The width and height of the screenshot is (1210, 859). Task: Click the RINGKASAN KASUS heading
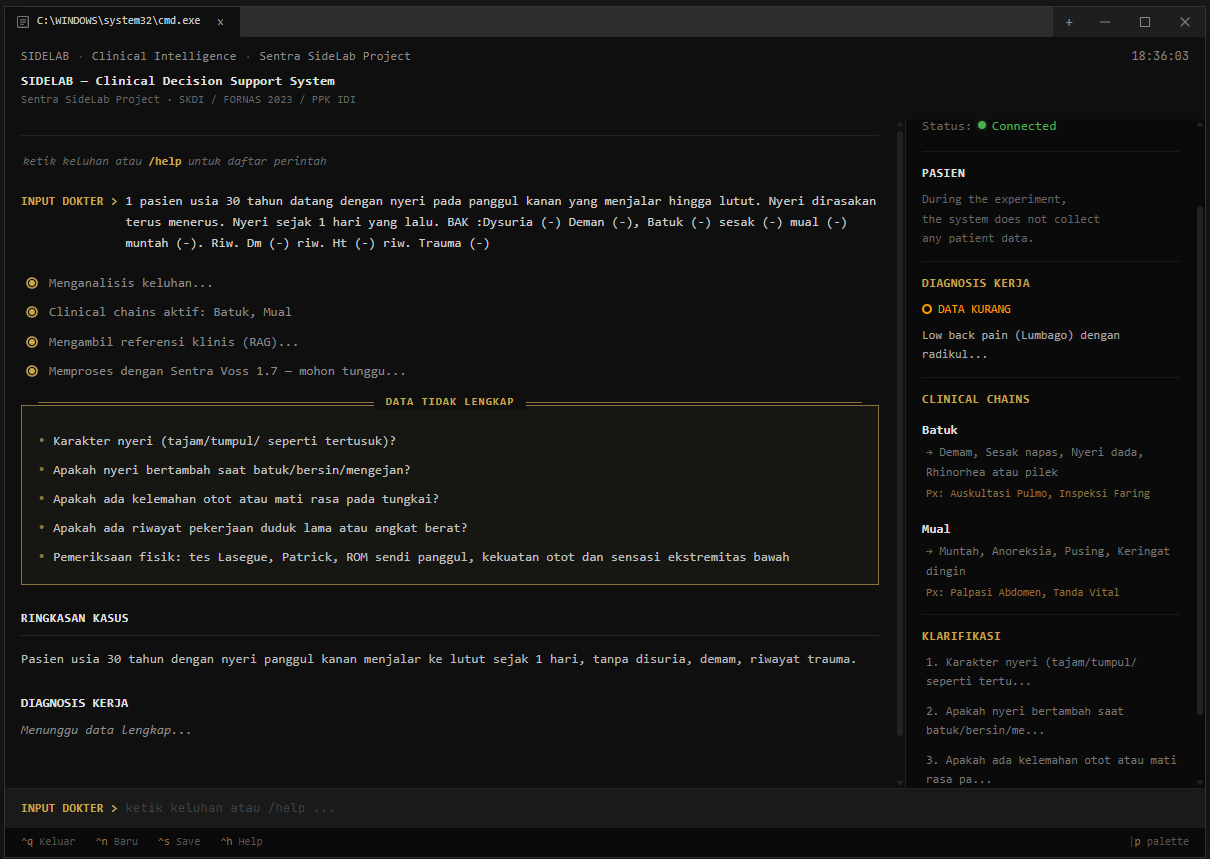click(x=74, y=618)
